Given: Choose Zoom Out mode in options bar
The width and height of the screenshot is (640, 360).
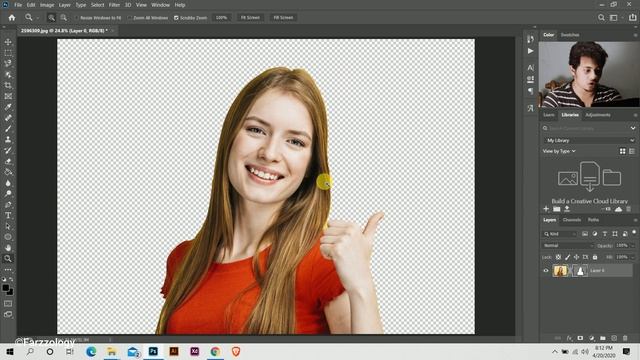Looking at the screenshot, I should (64, 18).
